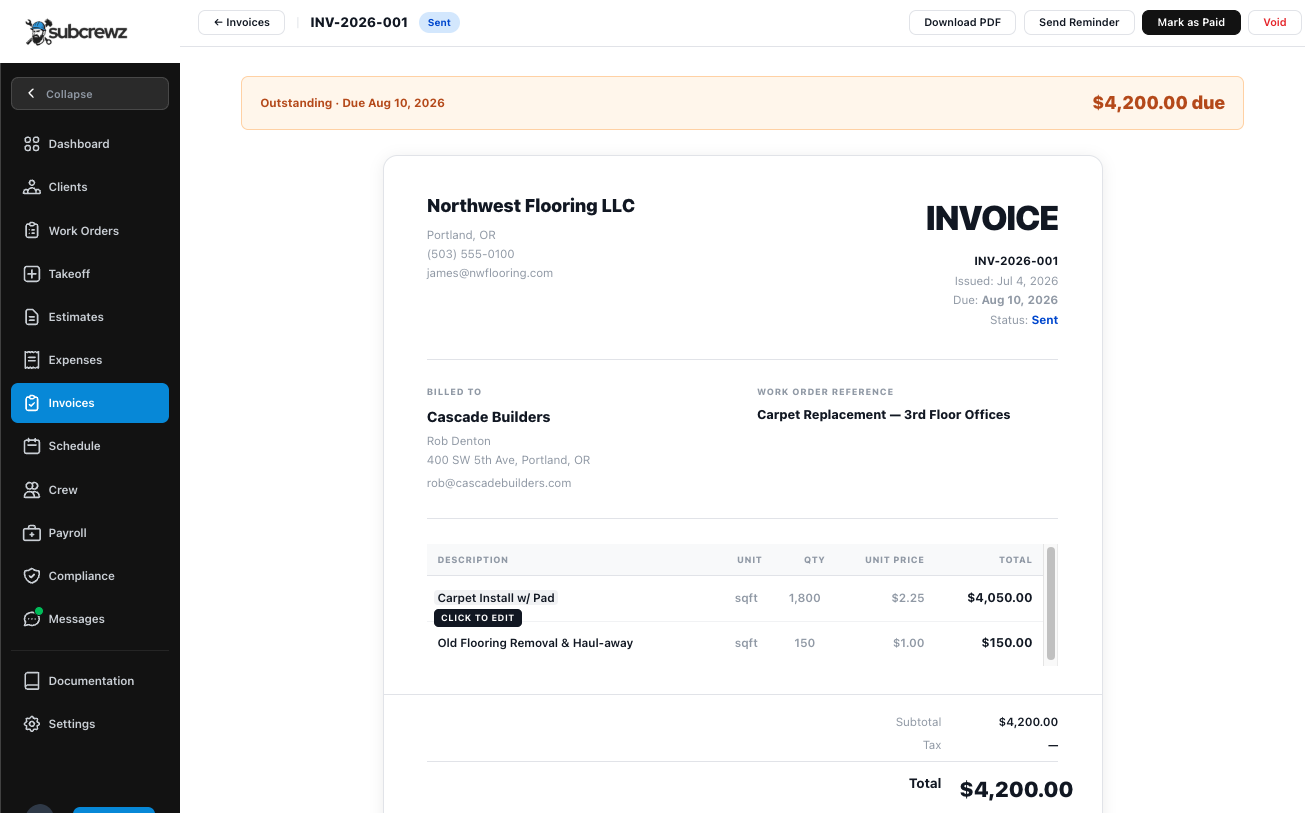Click Carpet Replacement — 3rd Floor Offices reference
This screenshot has height=813, width=1305.
[884, 415]
